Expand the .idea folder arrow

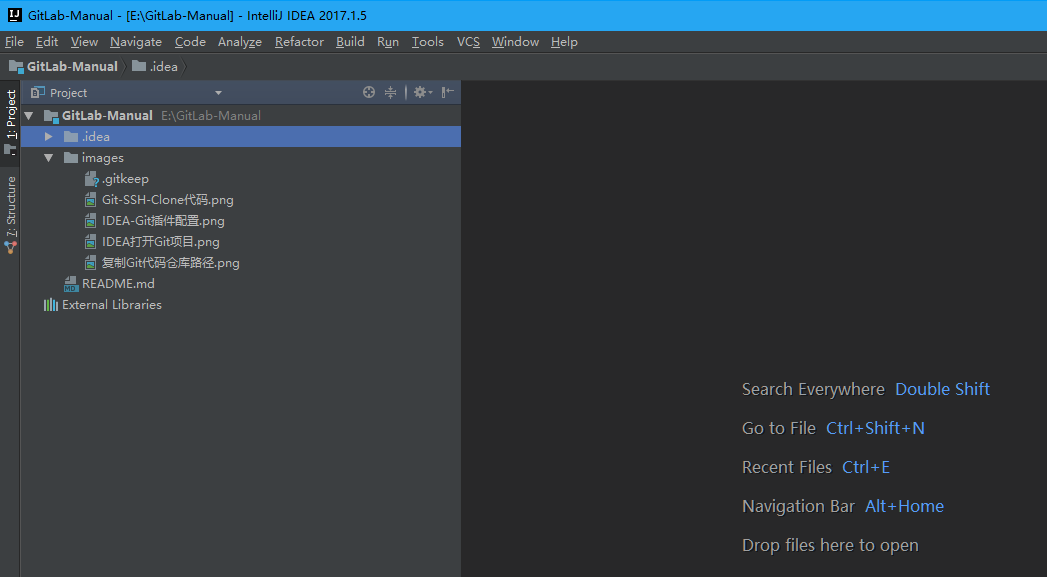[48, 137]
